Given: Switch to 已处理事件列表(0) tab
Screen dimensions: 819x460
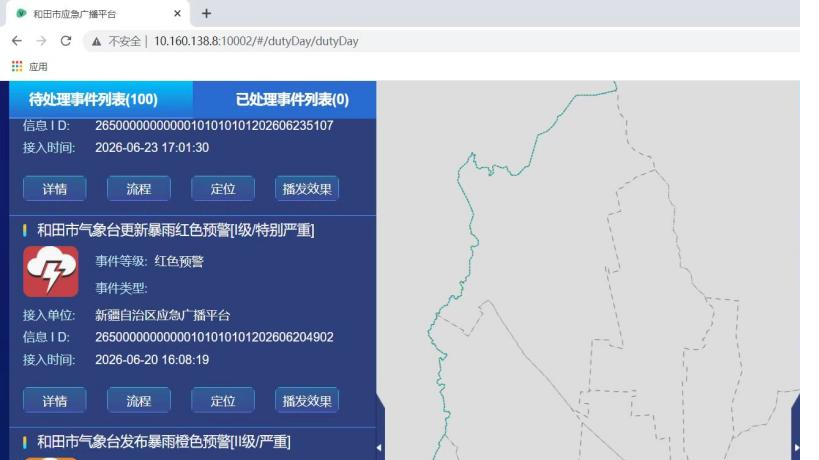Looking at the screenshot, I should tap(285, 99).
